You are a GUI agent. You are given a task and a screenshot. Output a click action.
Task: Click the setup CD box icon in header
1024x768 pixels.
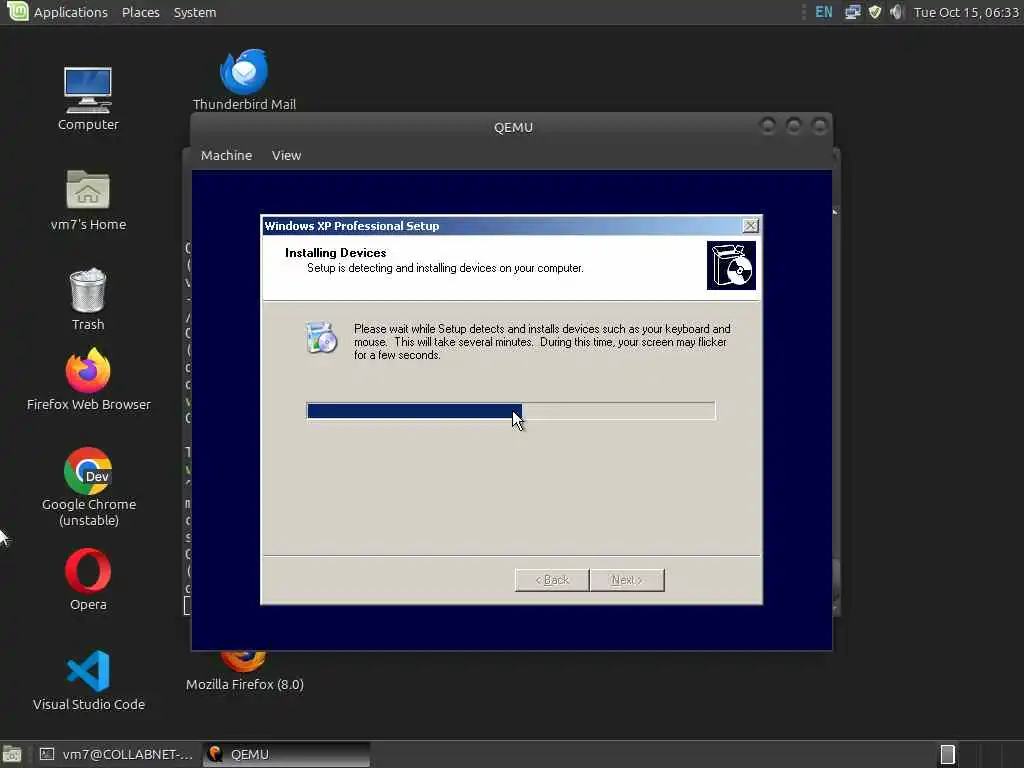(x=731, y=265)
